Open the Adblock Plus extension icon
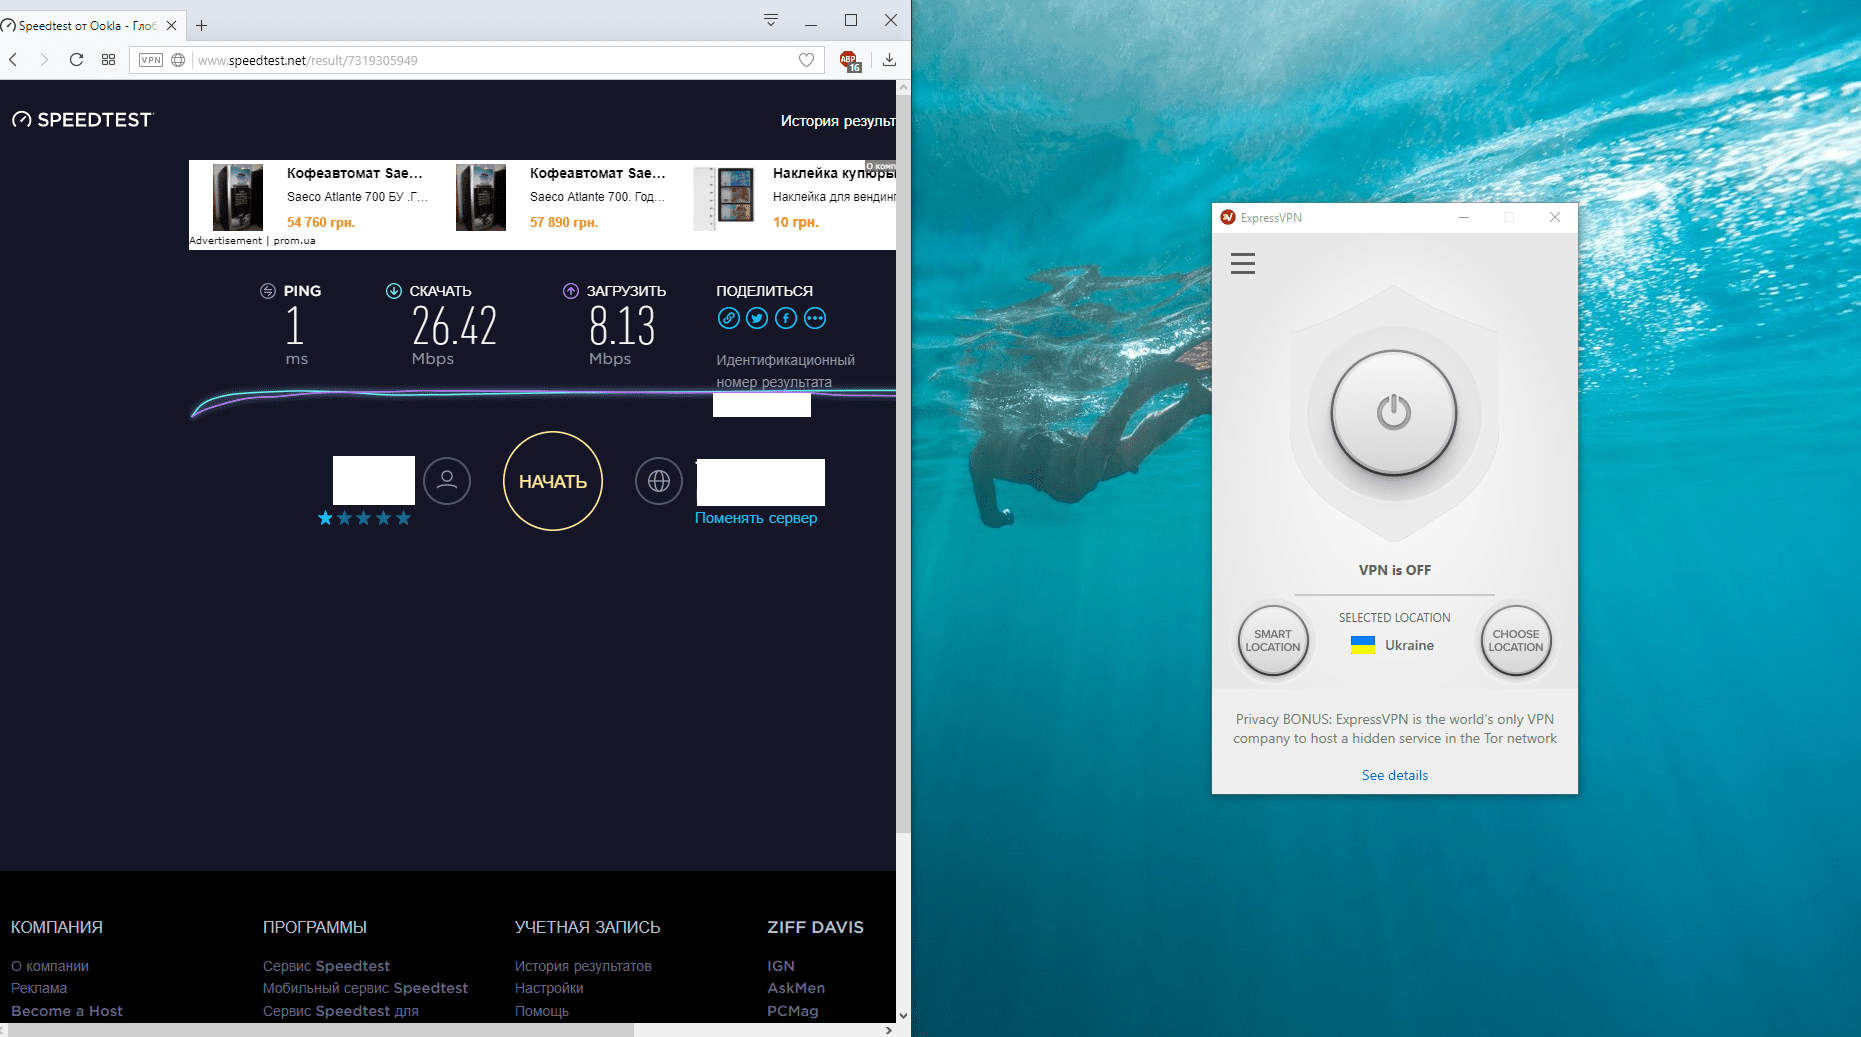 [x=849, y=61]
